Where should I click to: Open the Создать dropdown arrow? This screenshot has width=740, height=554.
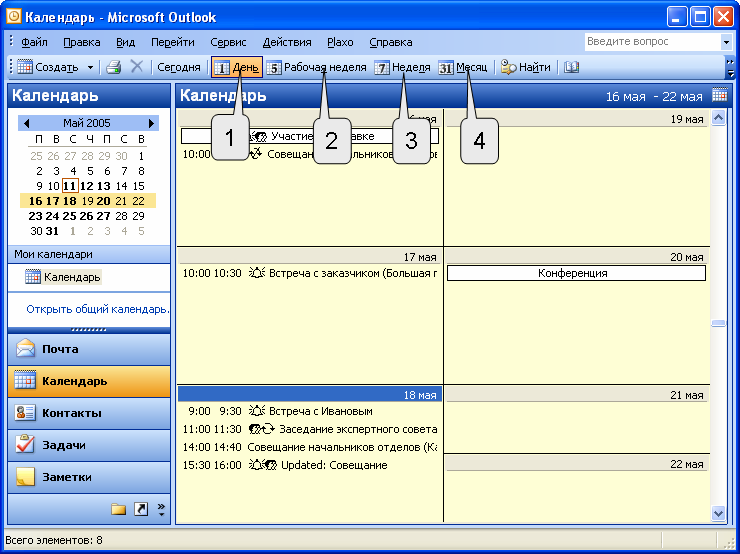pos(90,67)
